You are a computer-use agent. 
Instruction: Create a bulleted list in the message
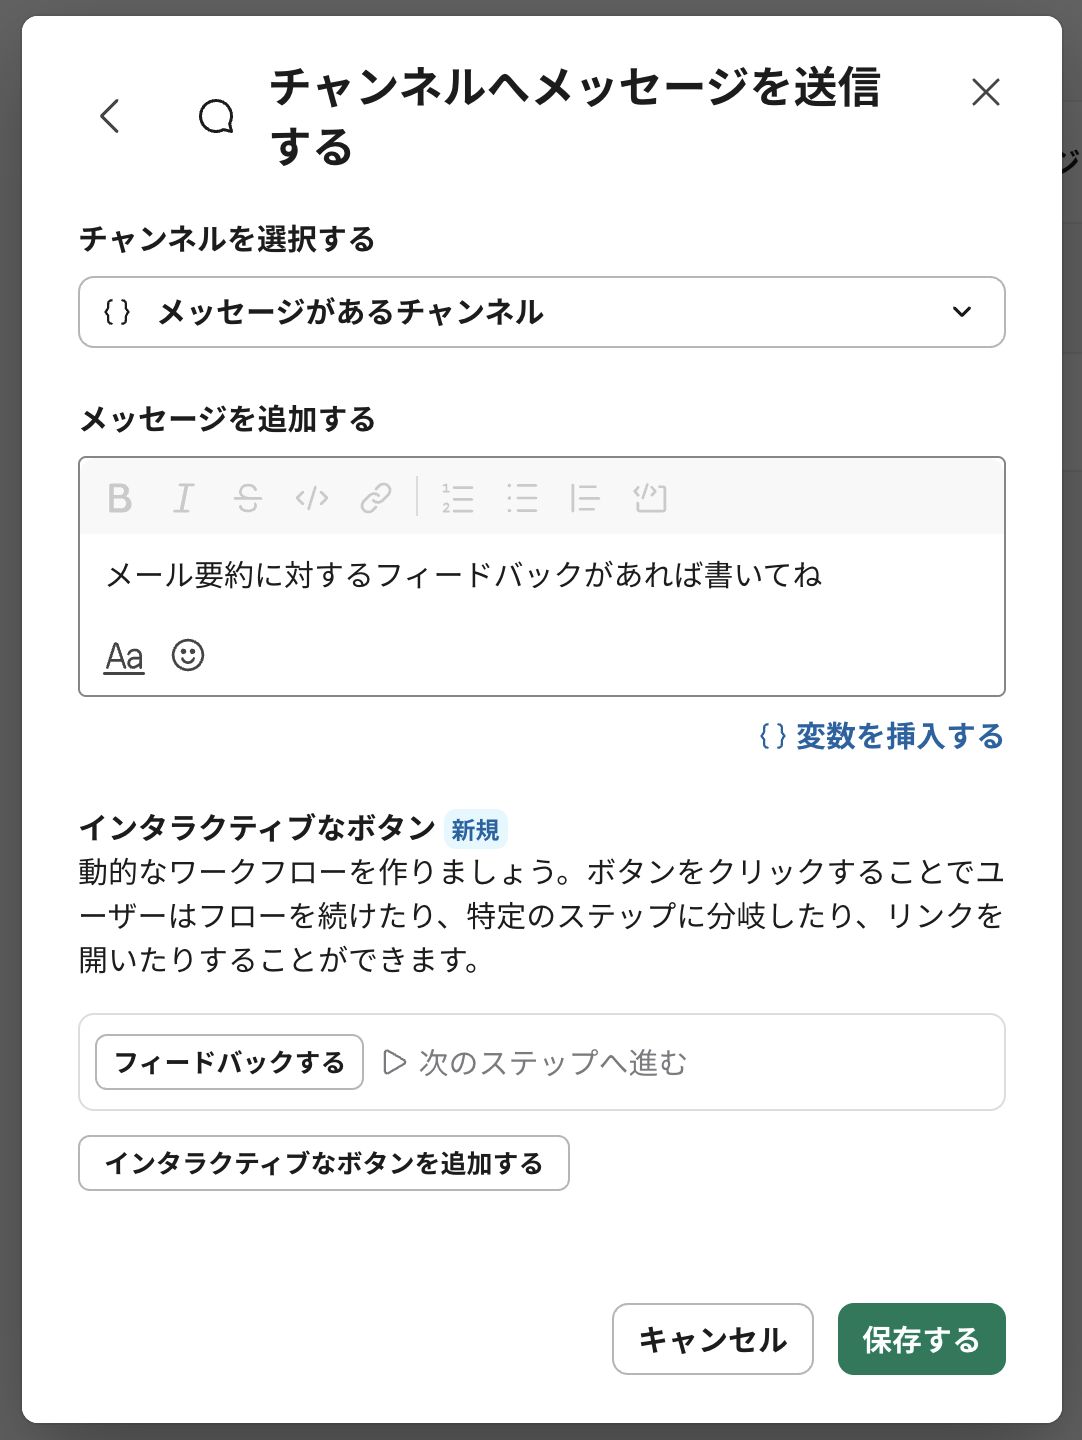(x=522, y=498)
